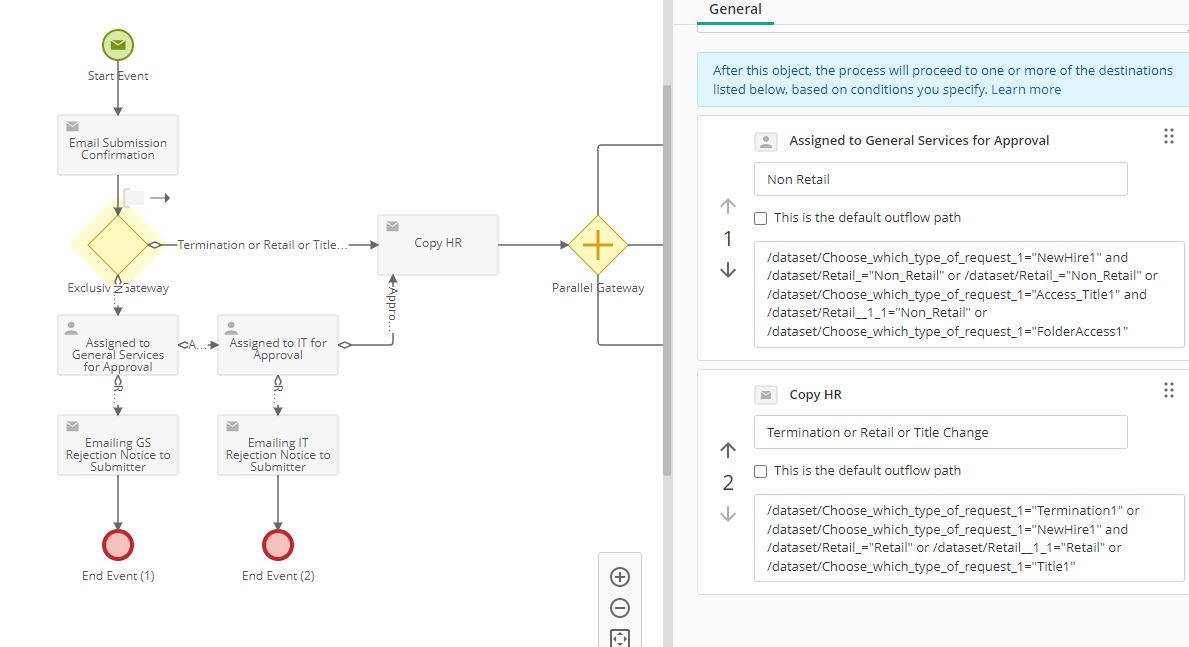Select the Email Submission Confirmation task
This screenshot has height=647, width=1189.
(118, 146)
